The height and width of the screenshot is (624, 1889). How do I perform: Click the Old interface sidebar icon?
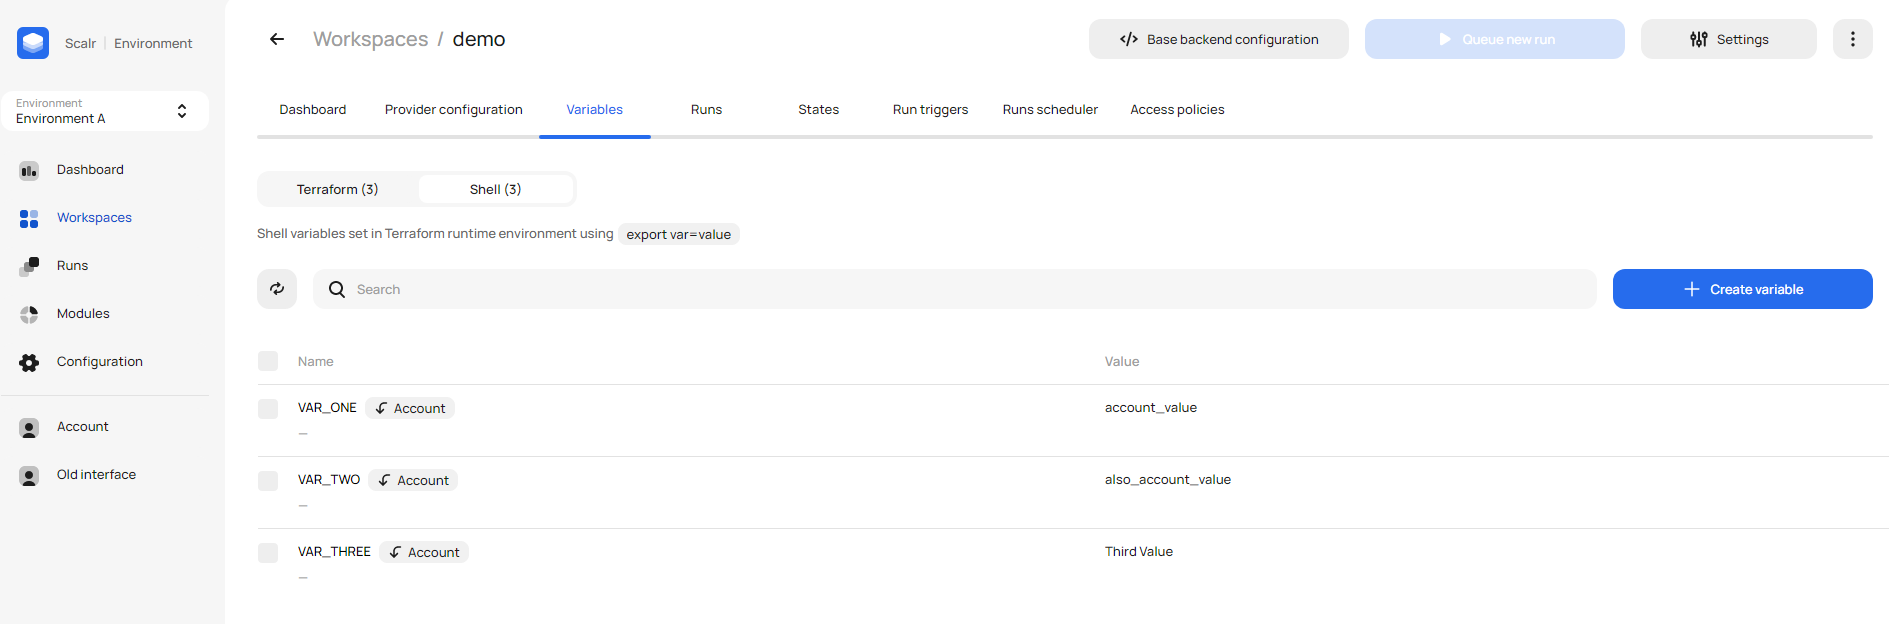click(29, 476)
